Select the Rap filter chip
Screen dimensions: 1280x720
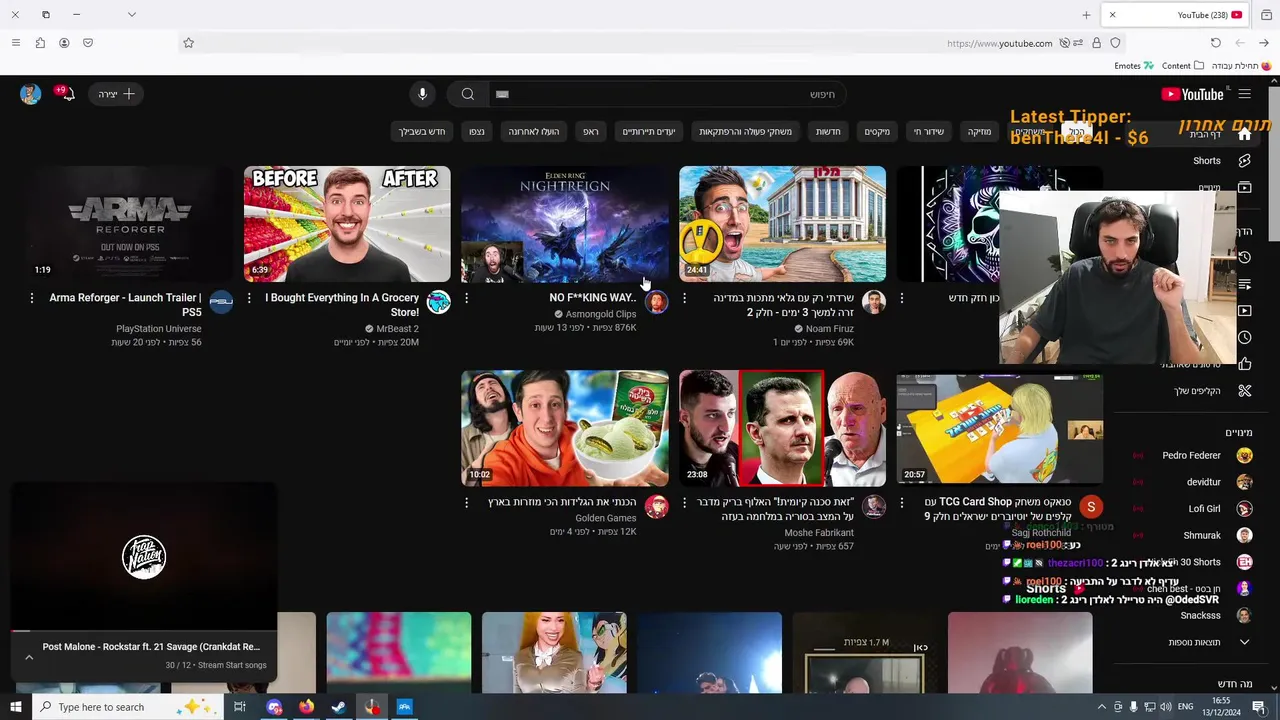coord(591,131)
